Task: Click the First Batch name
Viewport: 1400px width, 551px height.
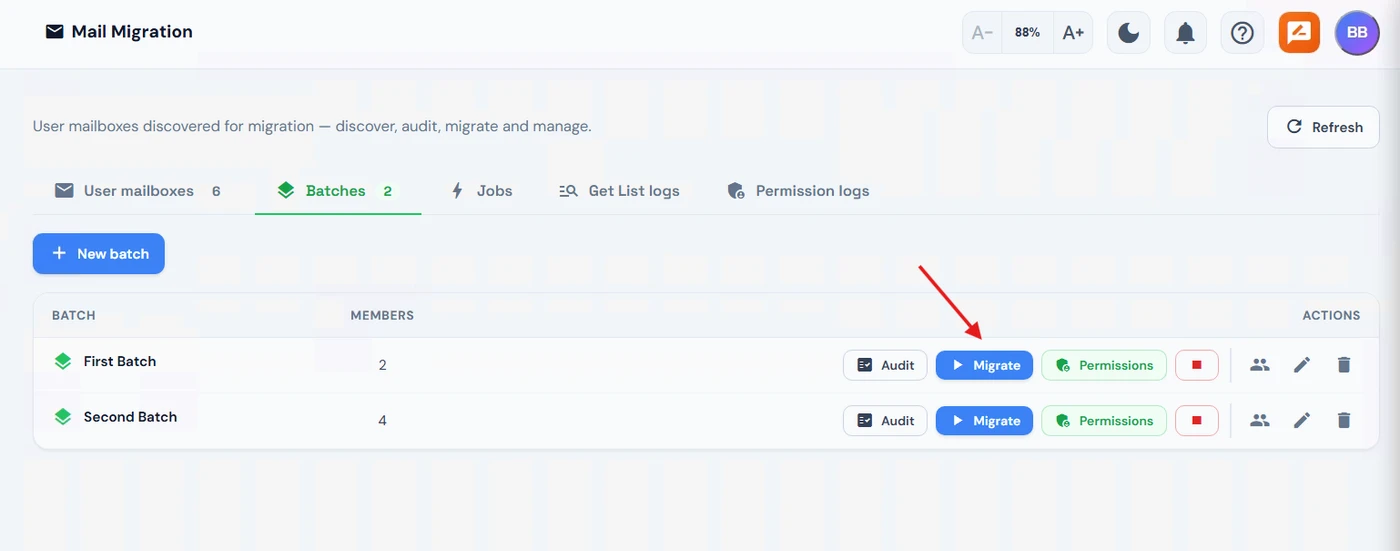Action: click(120, 361)
